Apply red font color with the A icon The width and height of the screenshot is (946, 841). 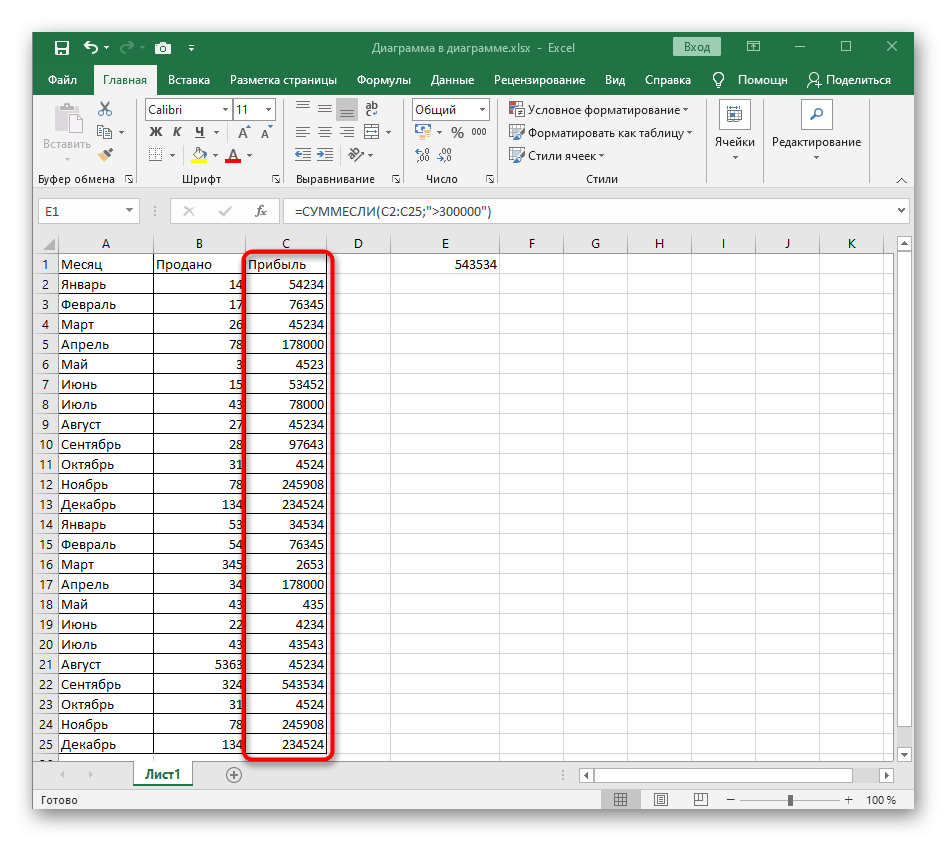(233, 155)
